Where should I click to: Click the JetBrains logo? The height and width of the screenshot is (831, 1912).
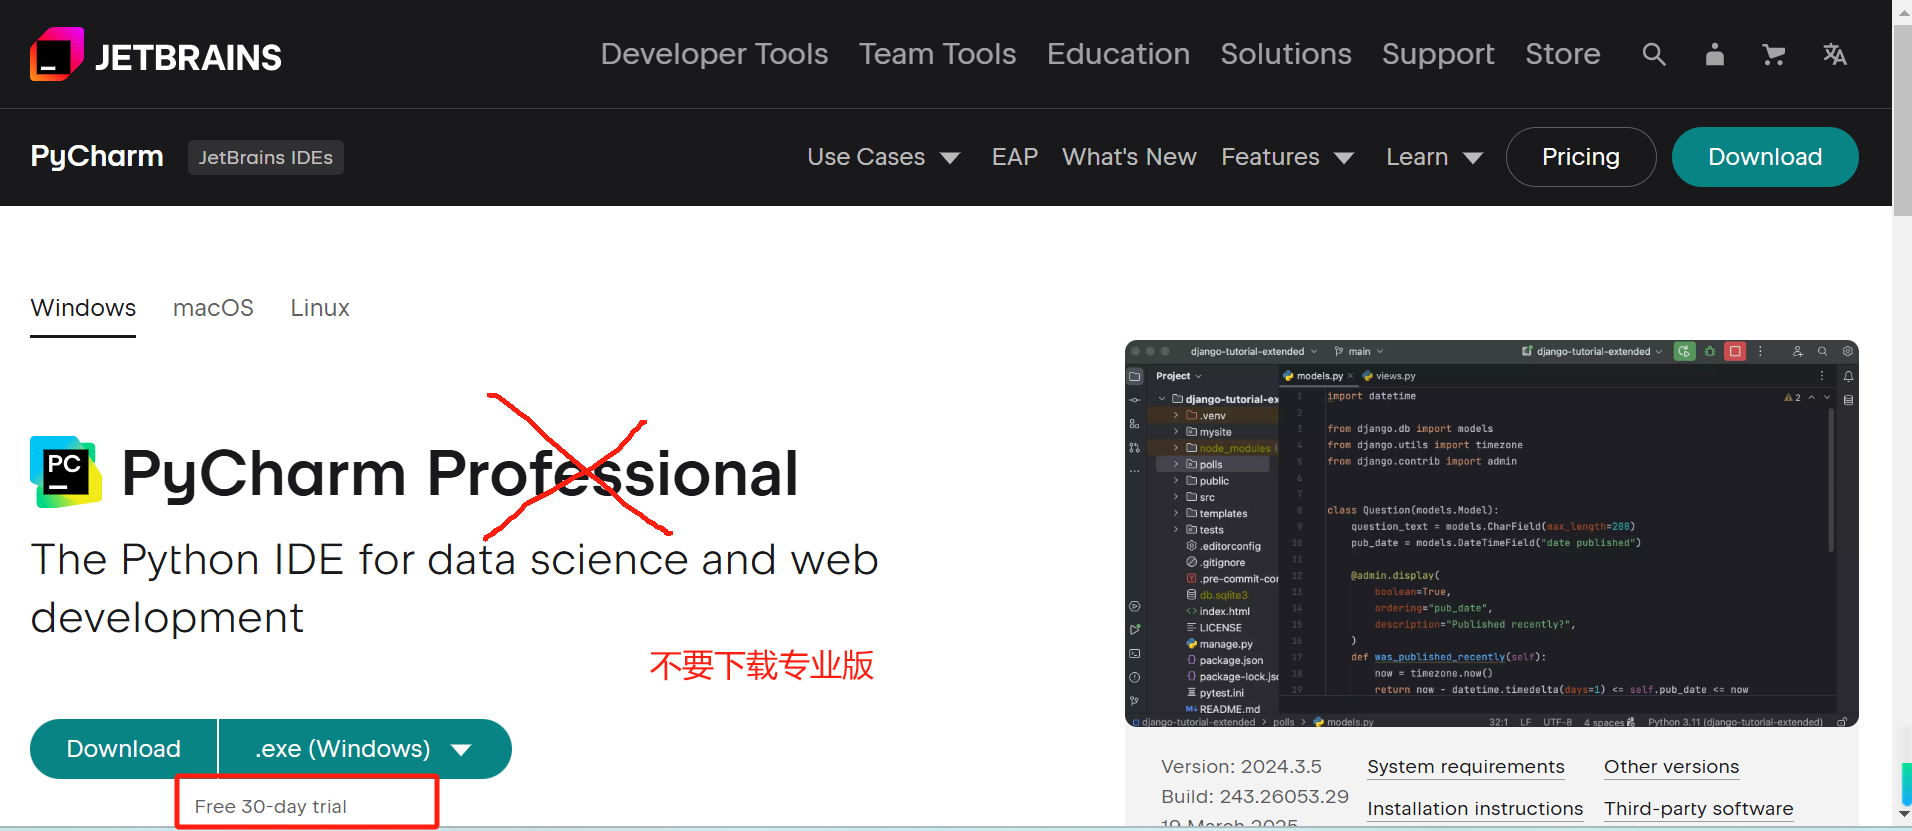click(156, 55)
